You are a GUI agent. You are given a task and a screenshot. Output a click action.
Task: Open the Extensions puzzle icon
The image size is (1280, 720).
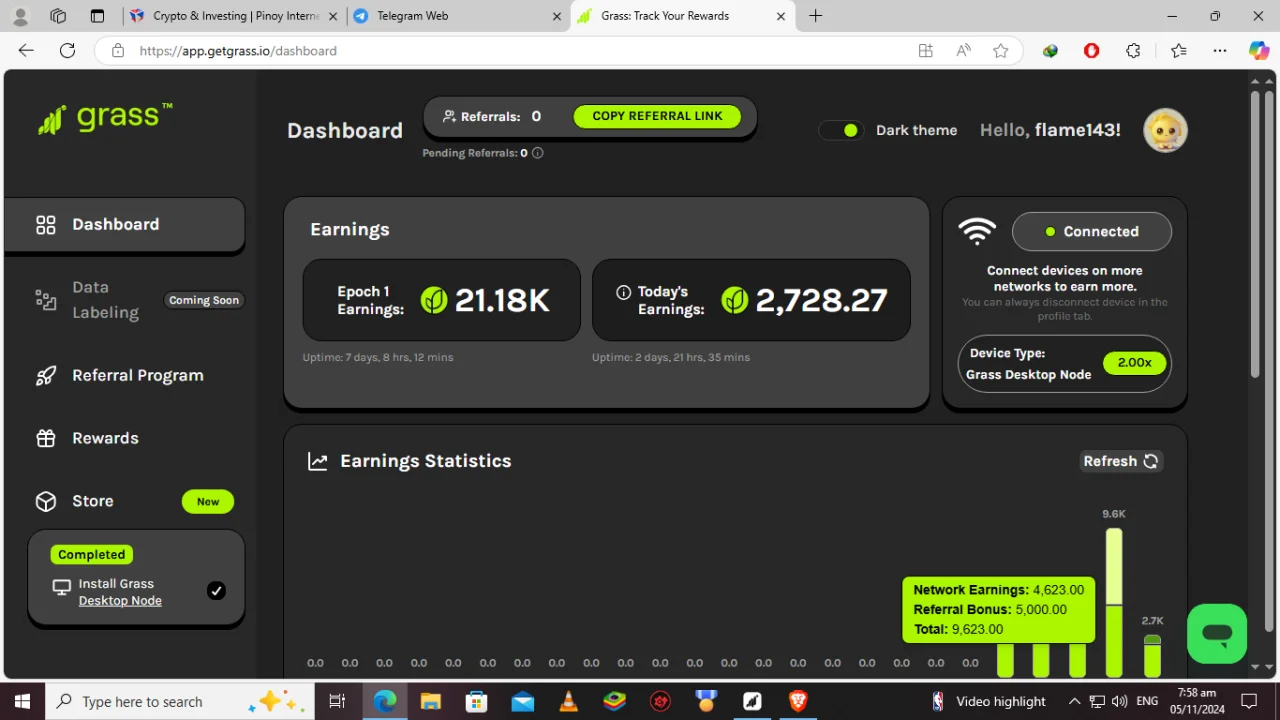pyautogui.click(x=1133, y=51)
